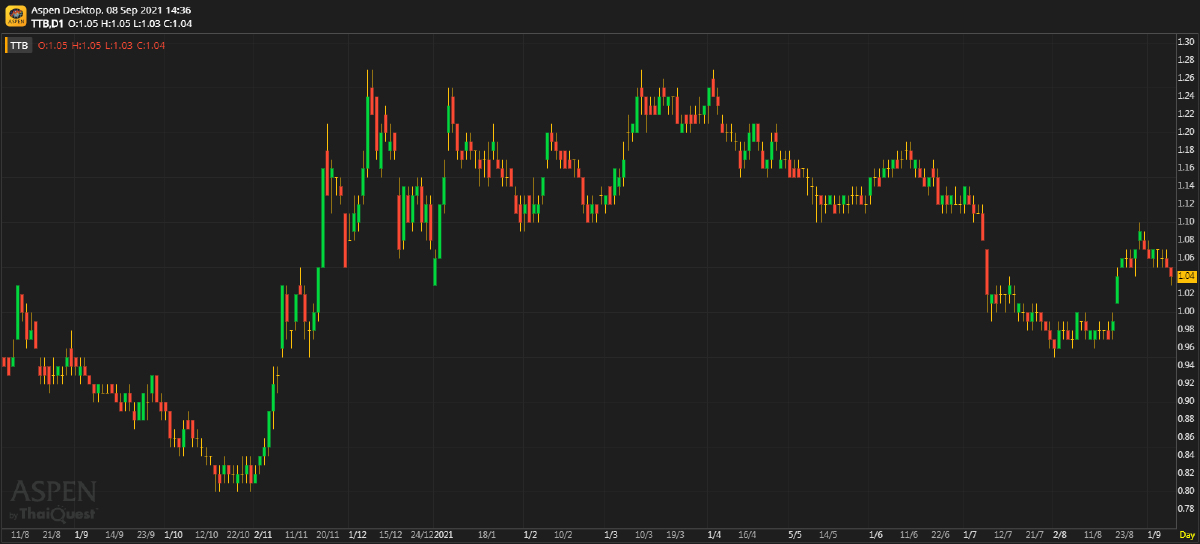Select the 2021 year marker on time axis

click(444, 536)
